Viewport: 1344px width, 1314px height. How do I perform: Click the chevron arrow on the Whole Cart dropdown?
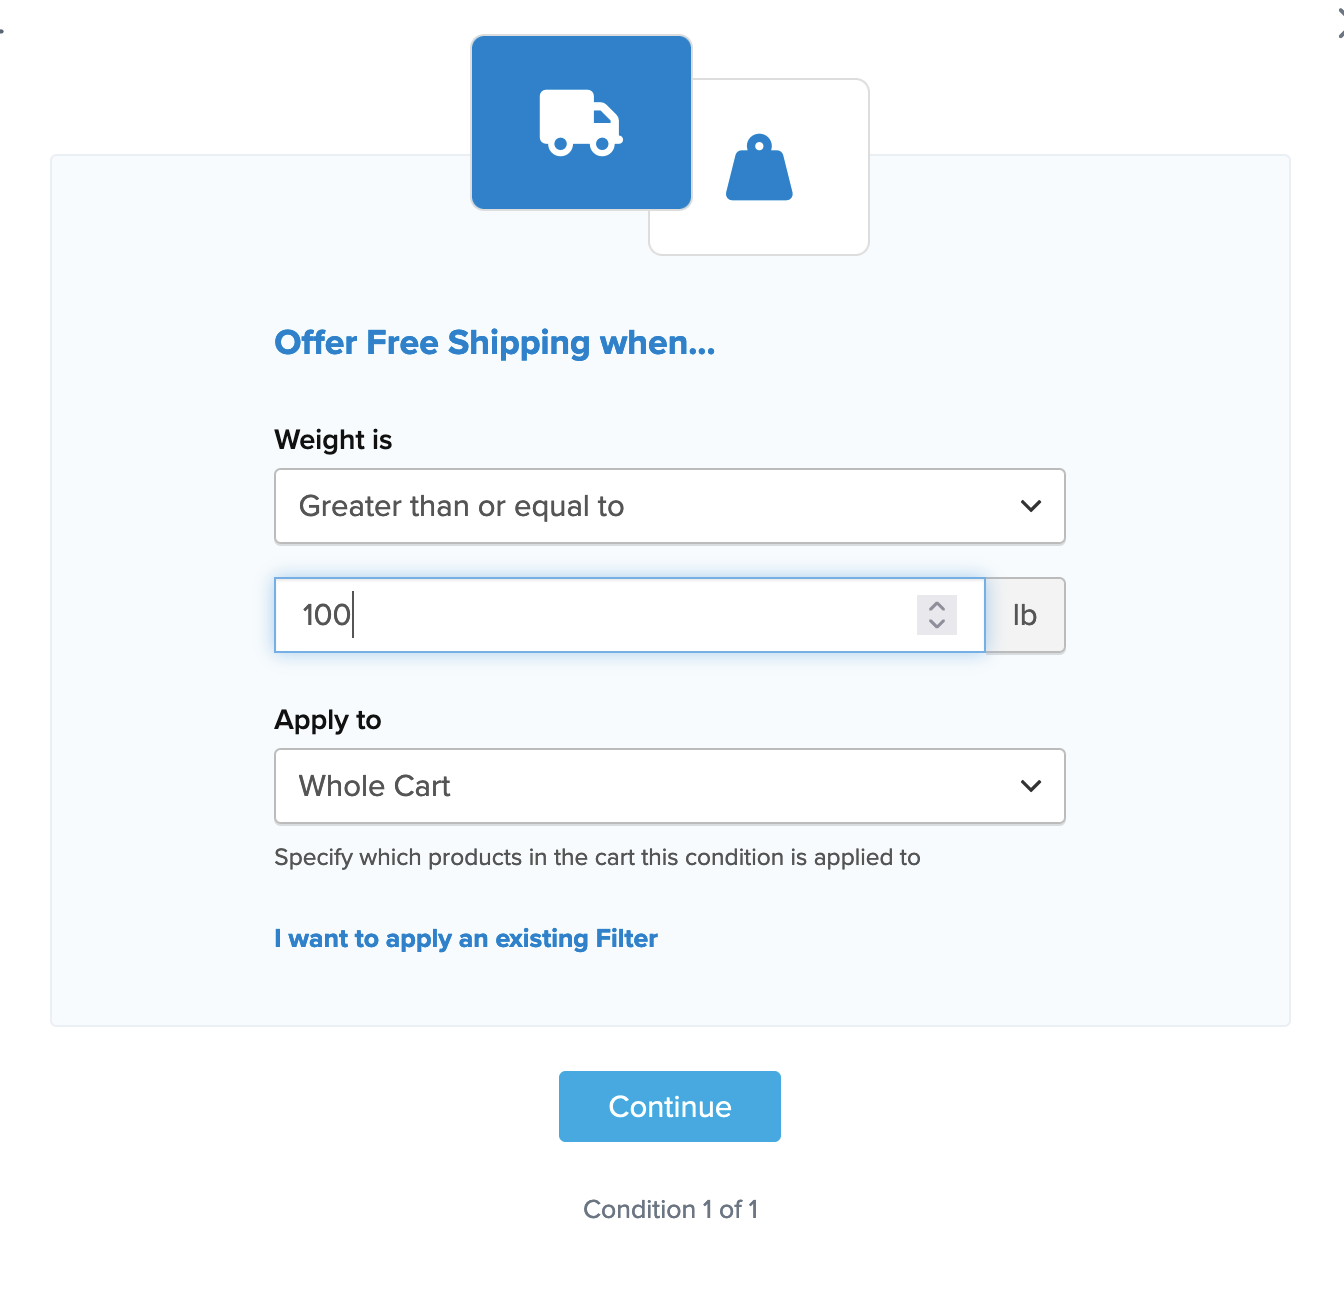[x=1031, y=786]
